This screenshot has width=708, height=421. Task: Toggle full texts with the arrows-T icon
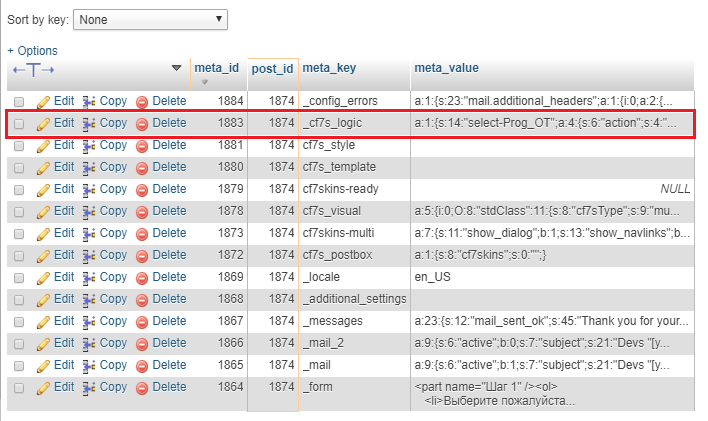pyautogui.click(x=32, y=69)
